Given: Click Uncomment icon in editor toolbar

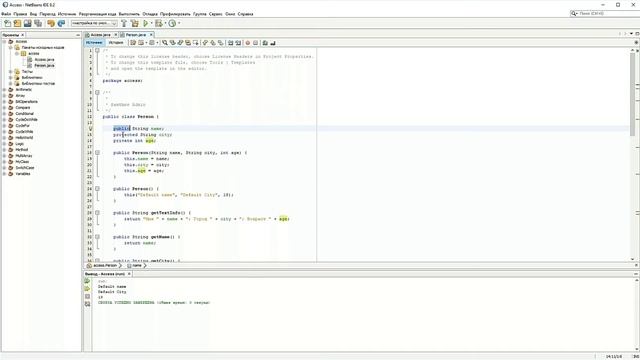Looking at the screenshot, I should (x=273, y=42).
